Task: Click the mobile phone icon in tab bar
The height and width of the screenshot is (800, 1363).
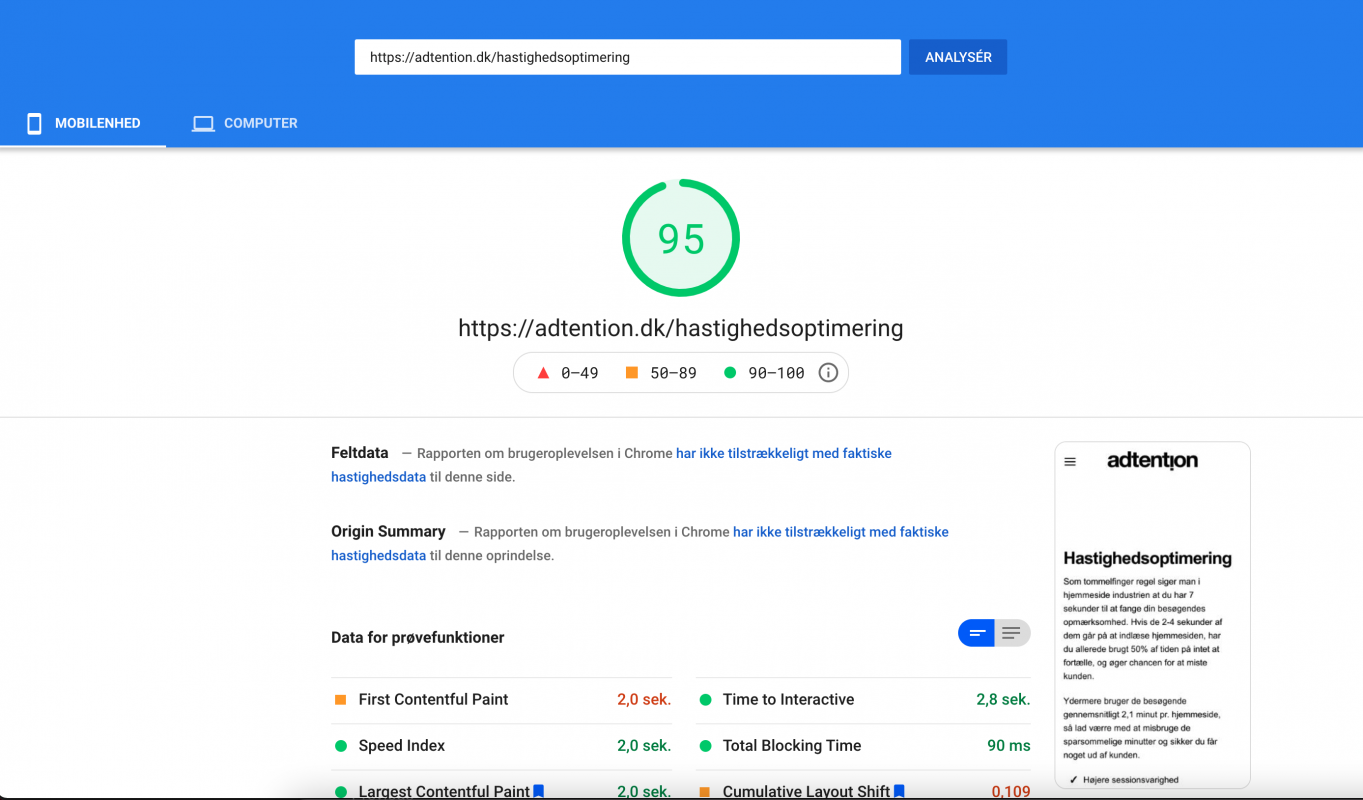Action: pos(34,124)
